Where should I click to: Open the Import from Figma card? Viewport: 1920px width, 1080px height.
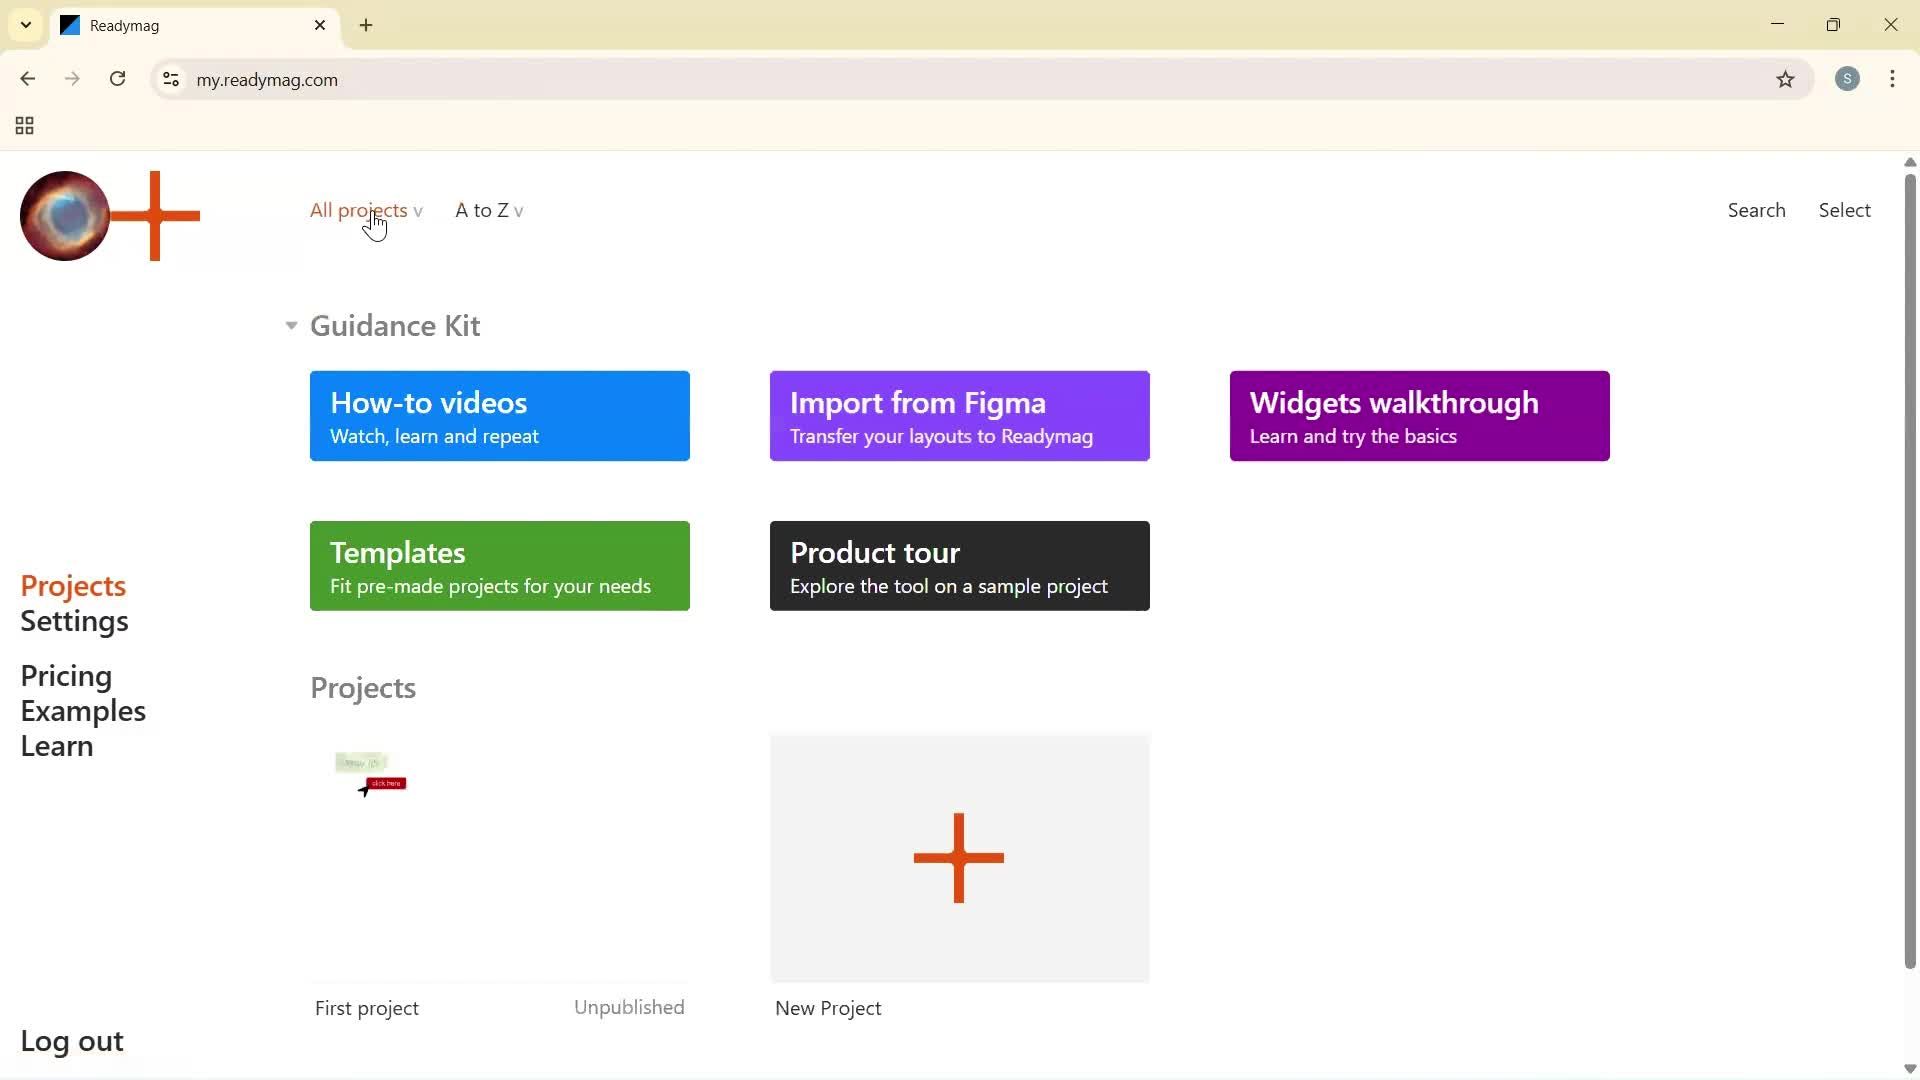coord(958,415)
